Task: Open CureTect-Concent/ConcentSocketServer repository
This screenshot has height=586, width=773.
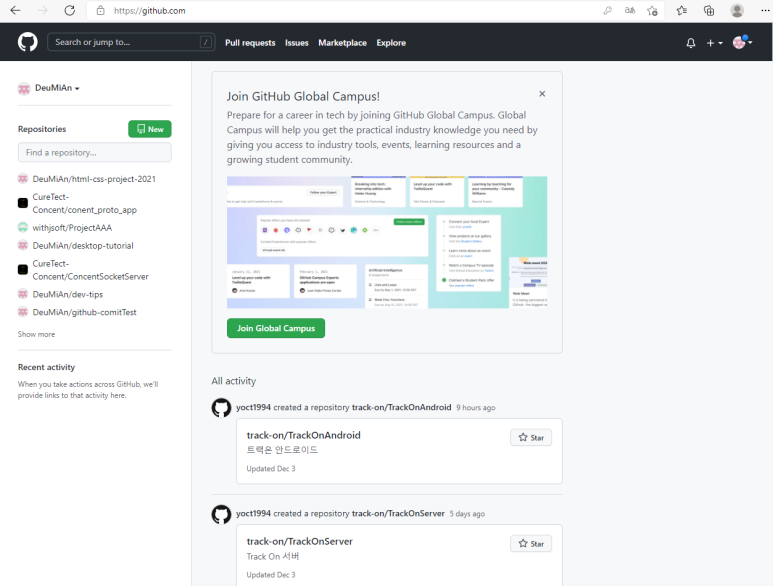Action: (90, 270)
